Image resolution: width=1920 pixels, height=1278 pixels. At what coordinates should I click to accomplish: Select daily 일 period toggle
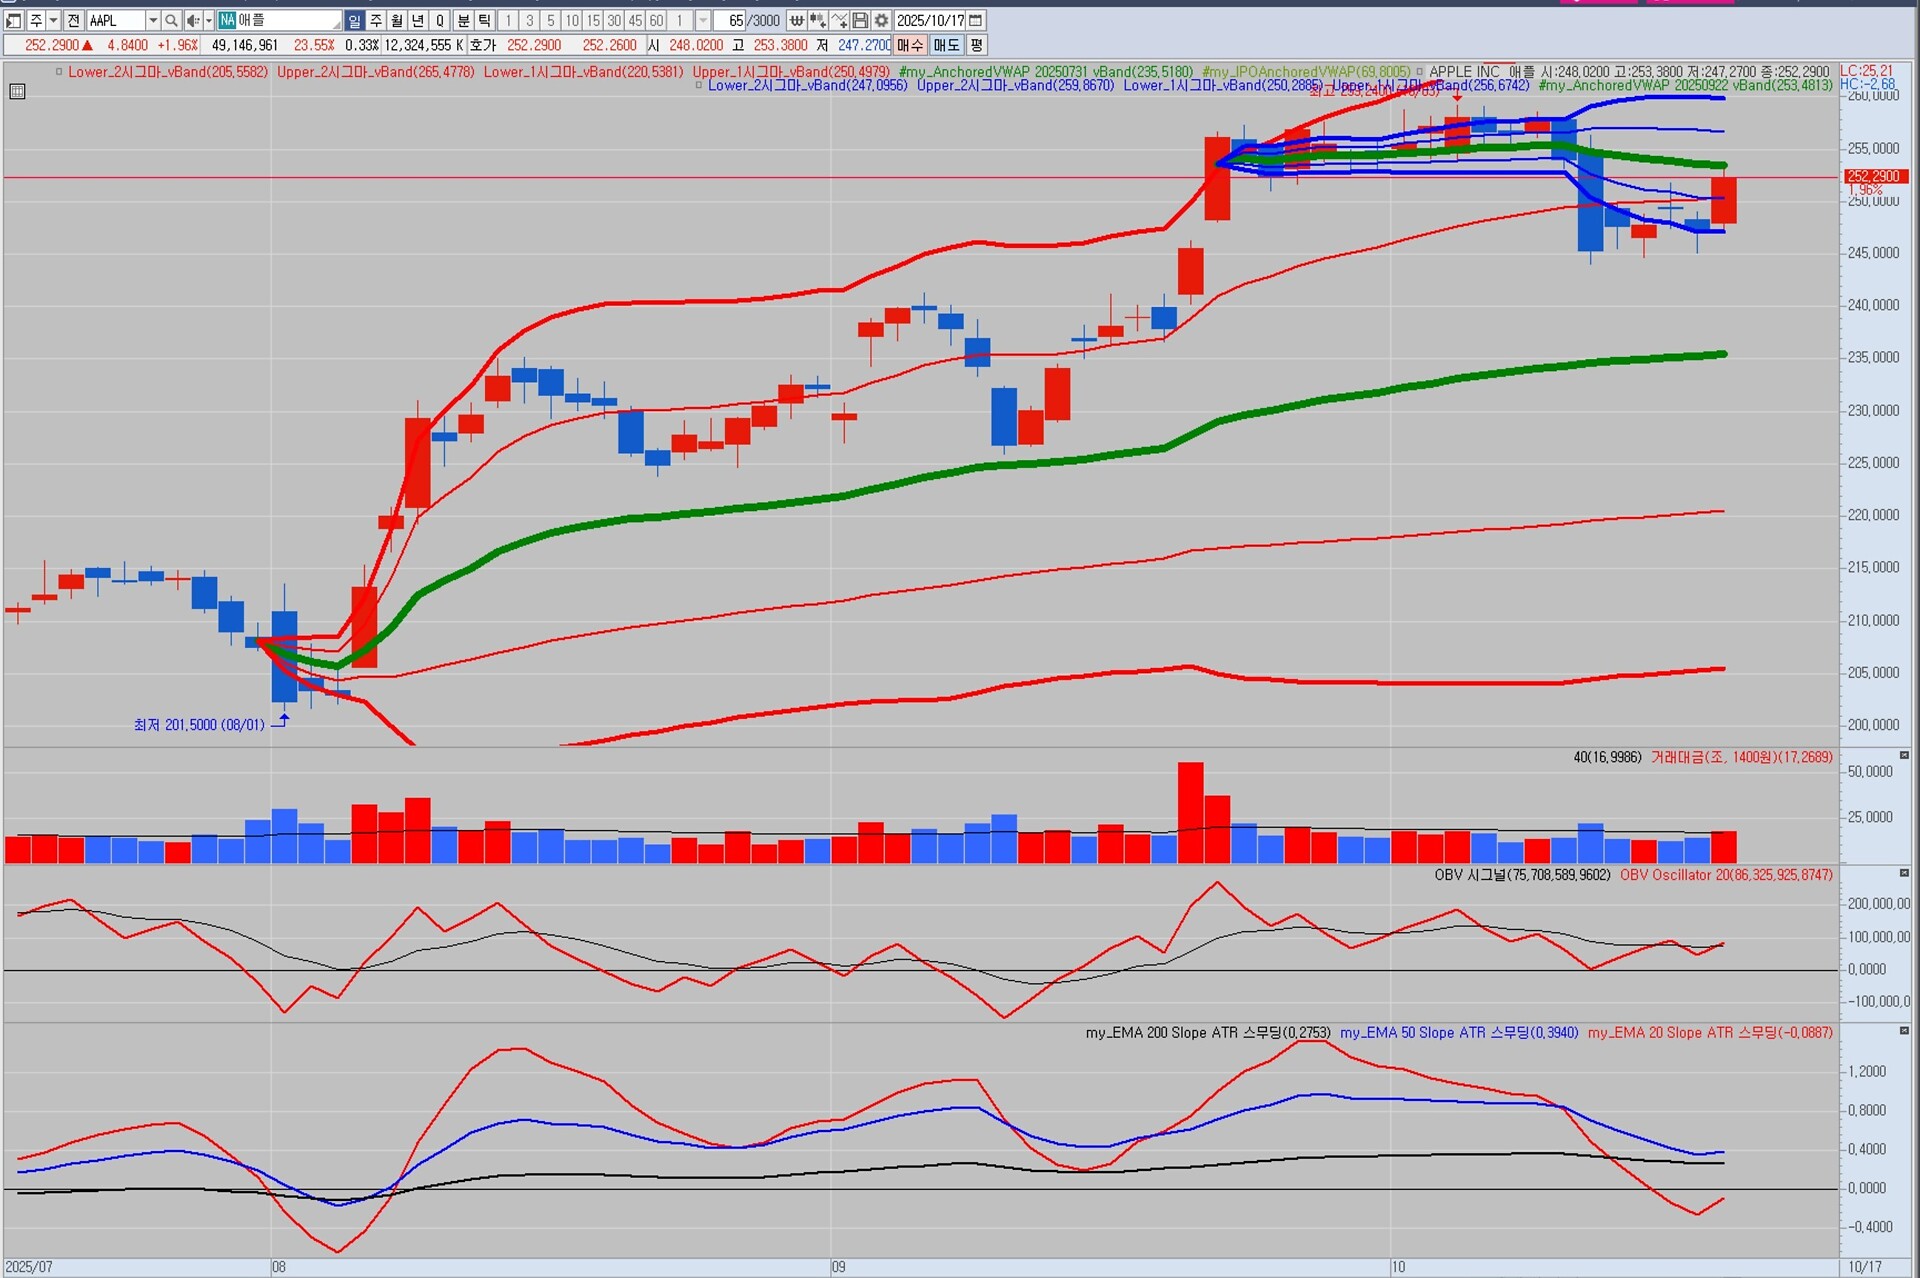(x=354, y=20)
